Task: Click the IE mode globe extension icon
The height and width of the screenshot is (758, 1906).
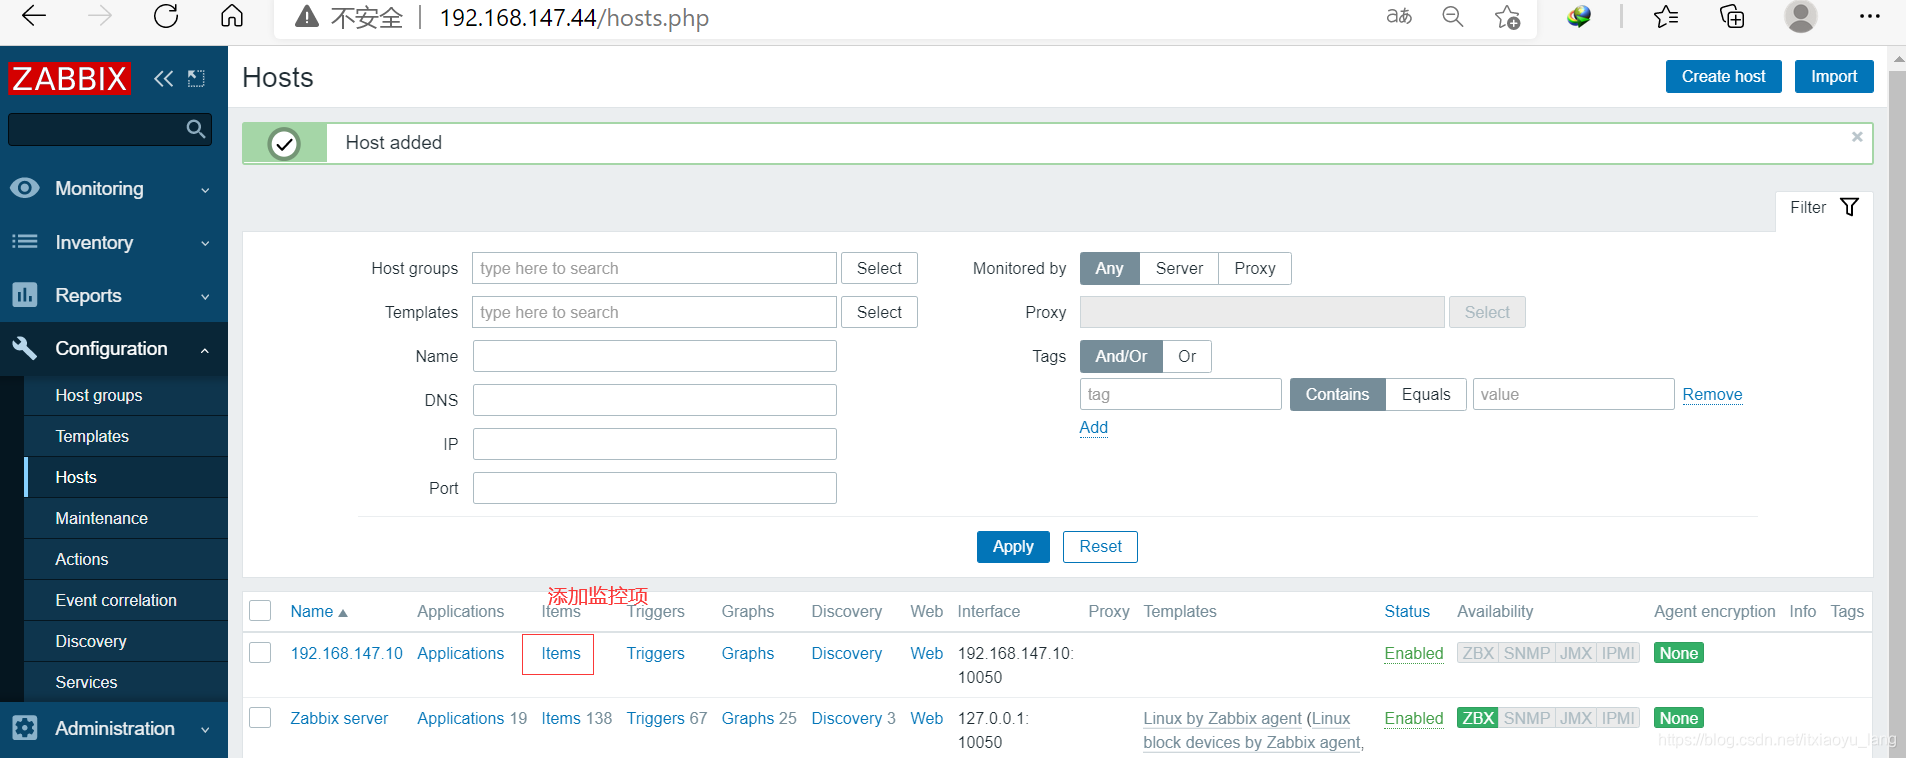Action: coord(1579,16)
